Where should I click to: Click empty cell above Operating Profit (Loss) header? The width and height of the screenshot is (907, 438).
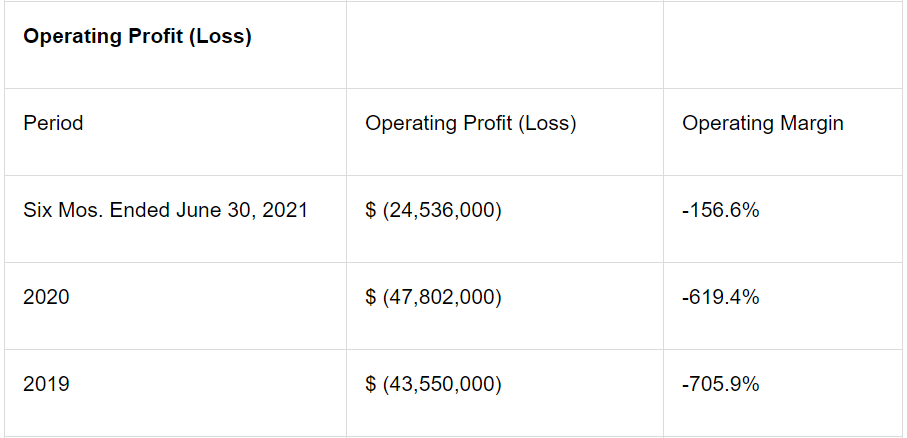[x=504, y=45]
